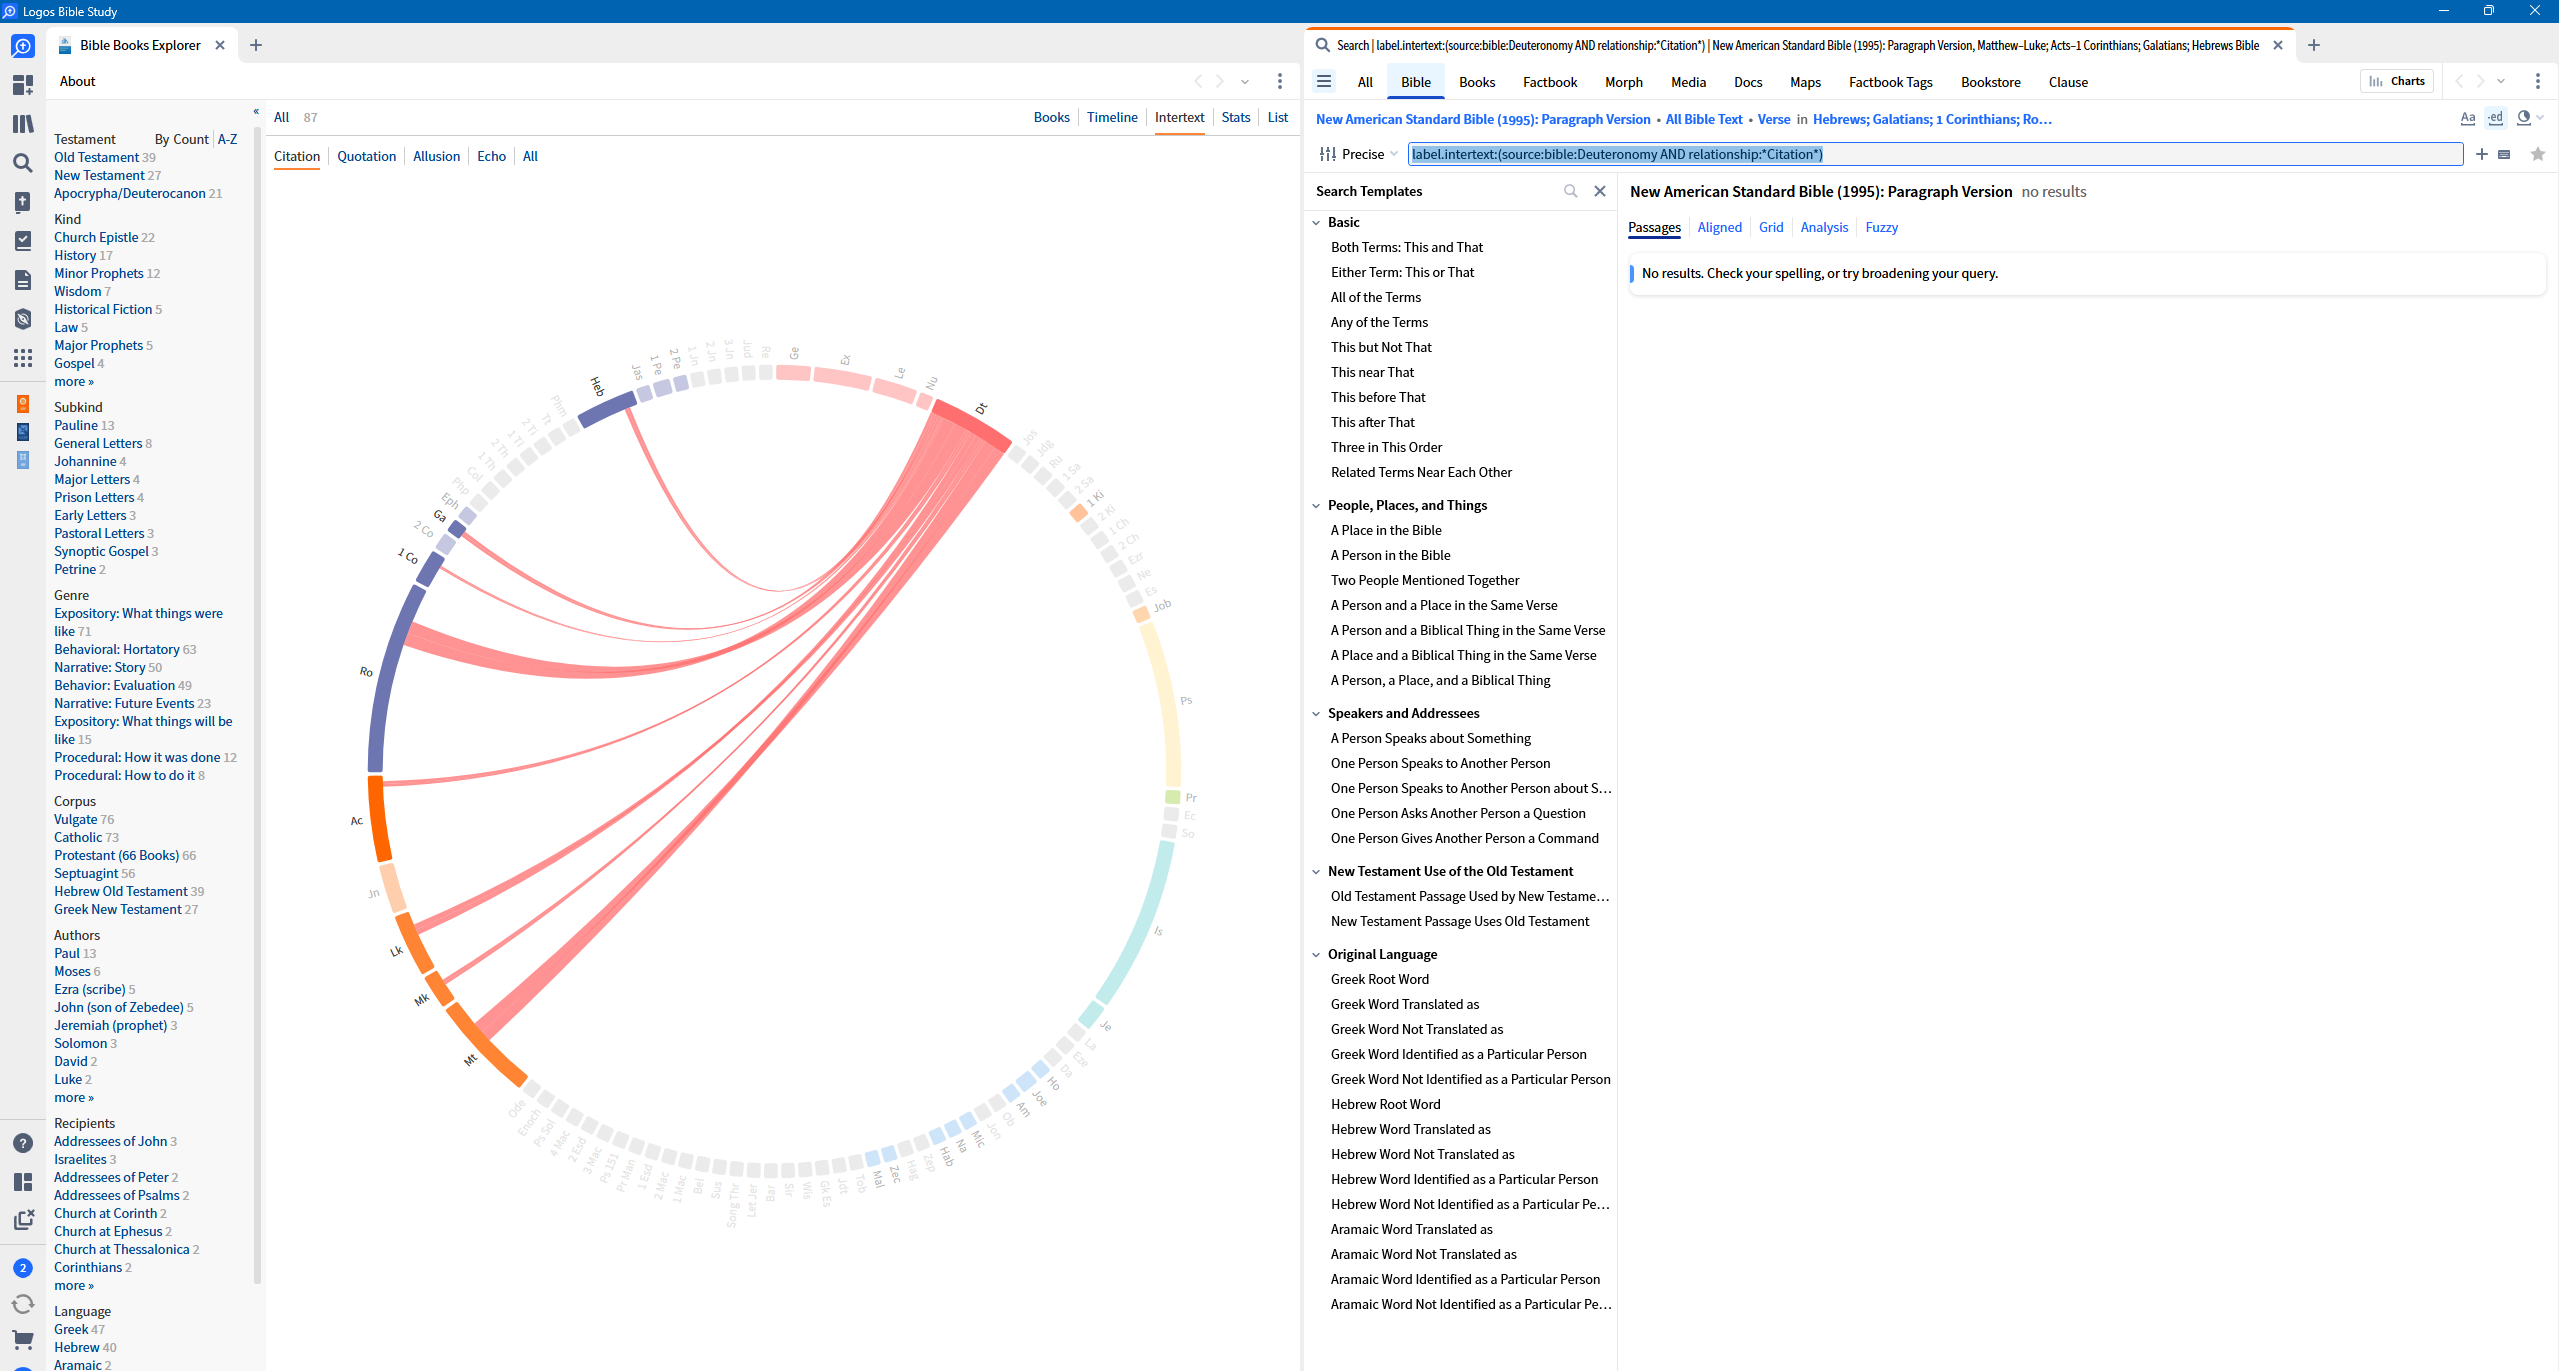Toggle the pie-chart results option
This screenshot has height=1371, width=2559.
tap(2523, 118)
